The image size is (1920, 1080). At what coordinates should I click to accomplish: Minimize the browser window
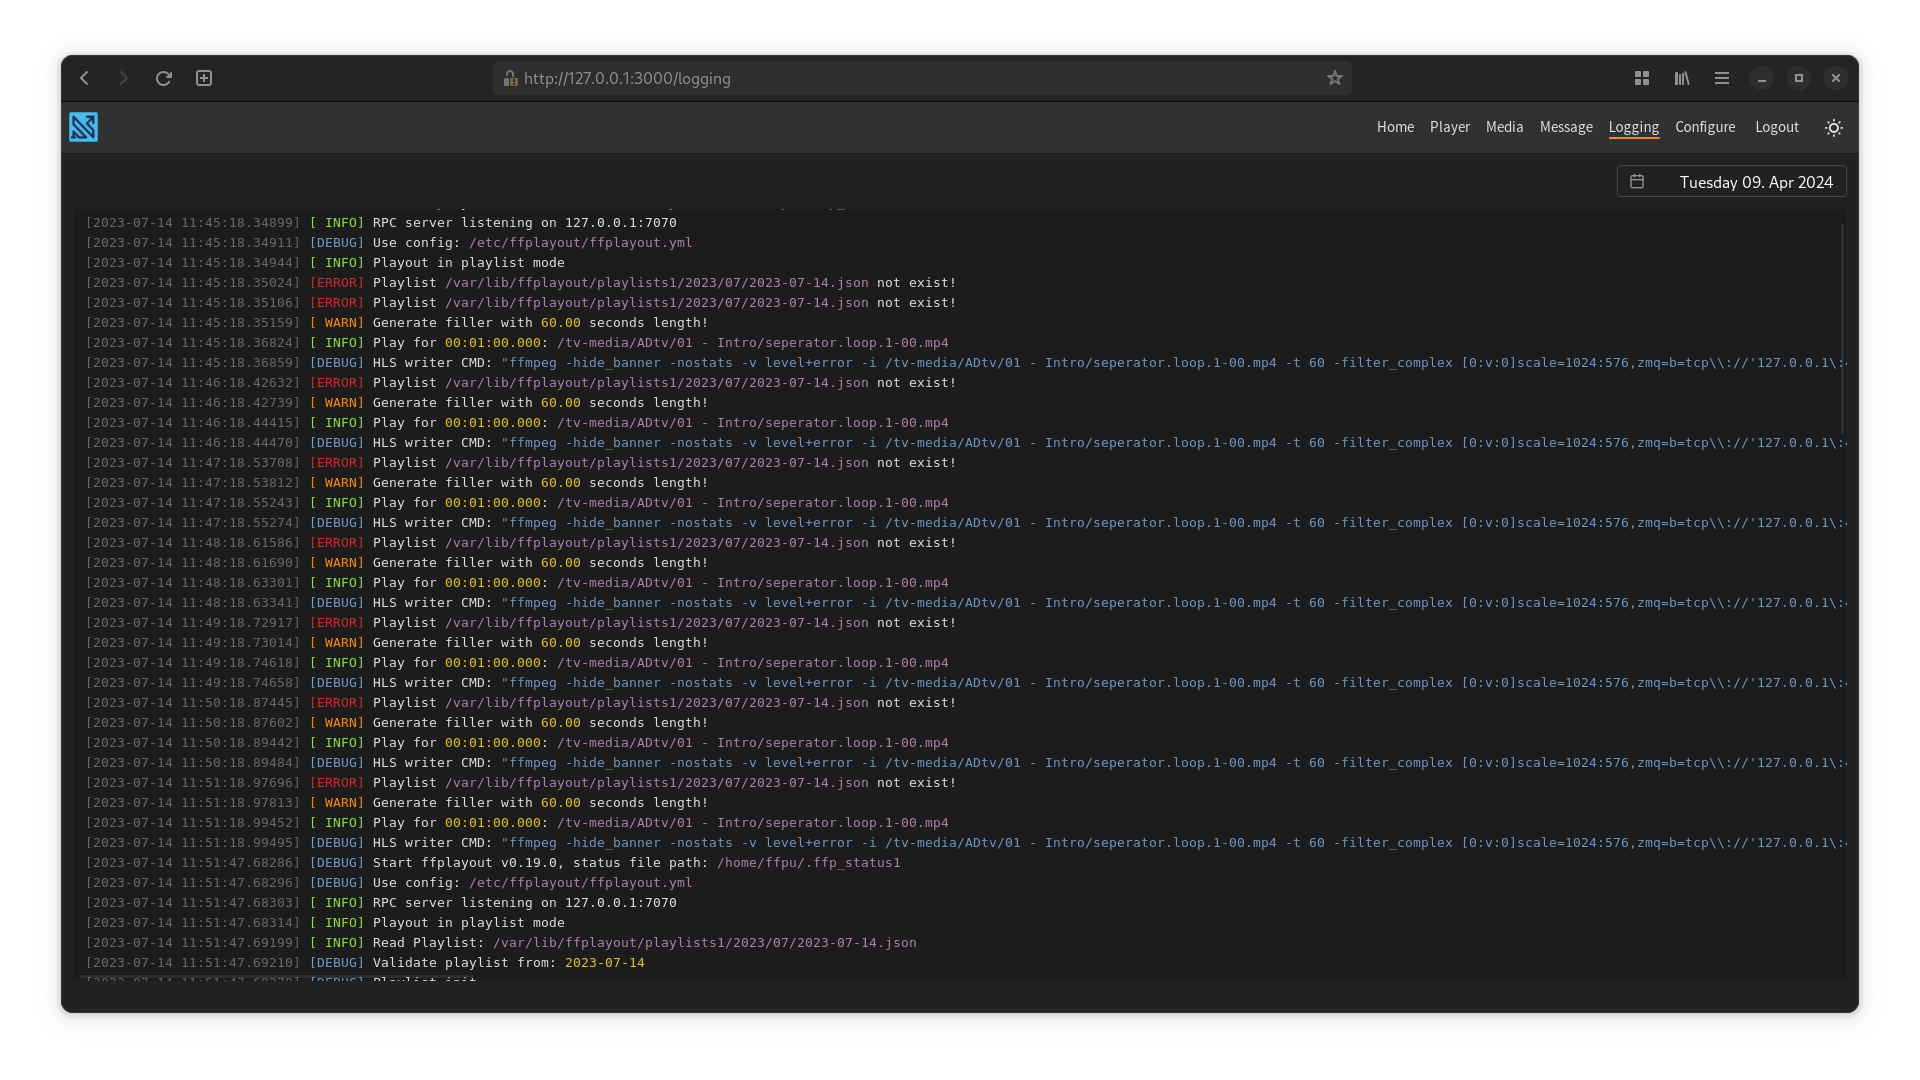(1762, 78)
